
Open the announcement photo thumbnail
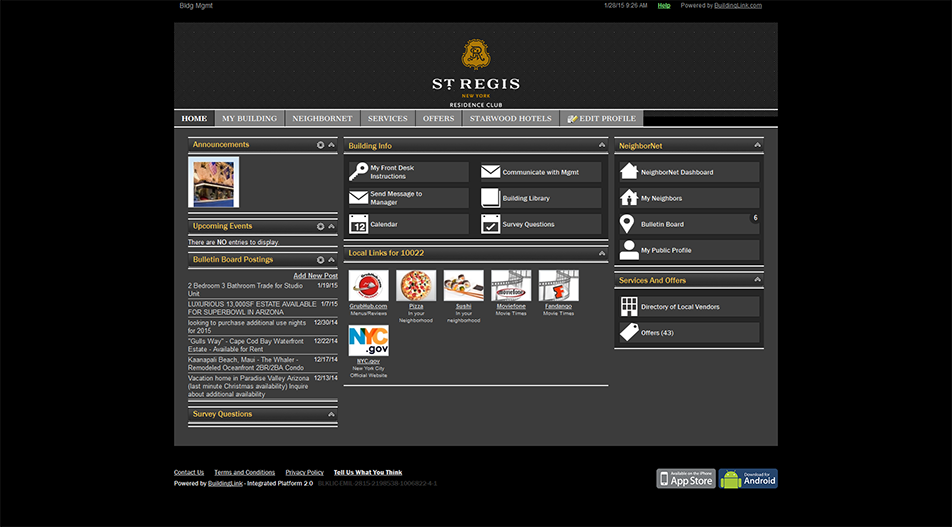[213, 182]
